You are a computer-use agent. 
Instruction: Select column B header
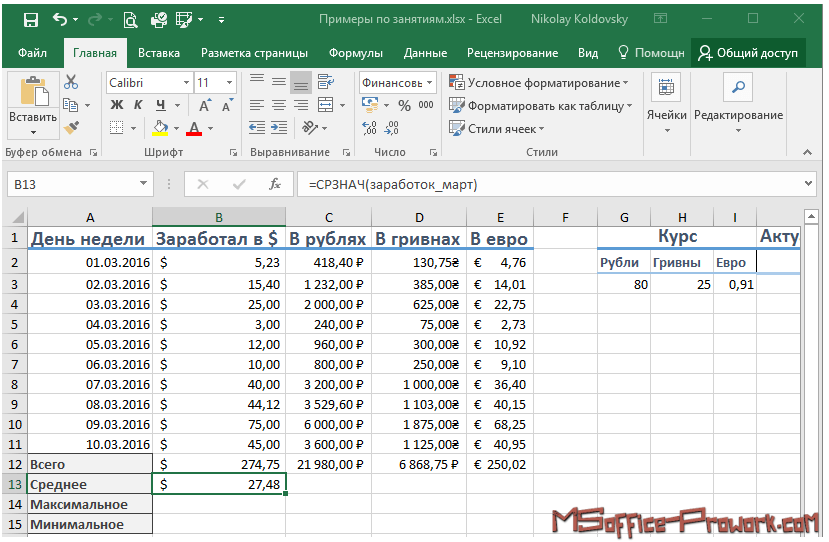(219, 217)
